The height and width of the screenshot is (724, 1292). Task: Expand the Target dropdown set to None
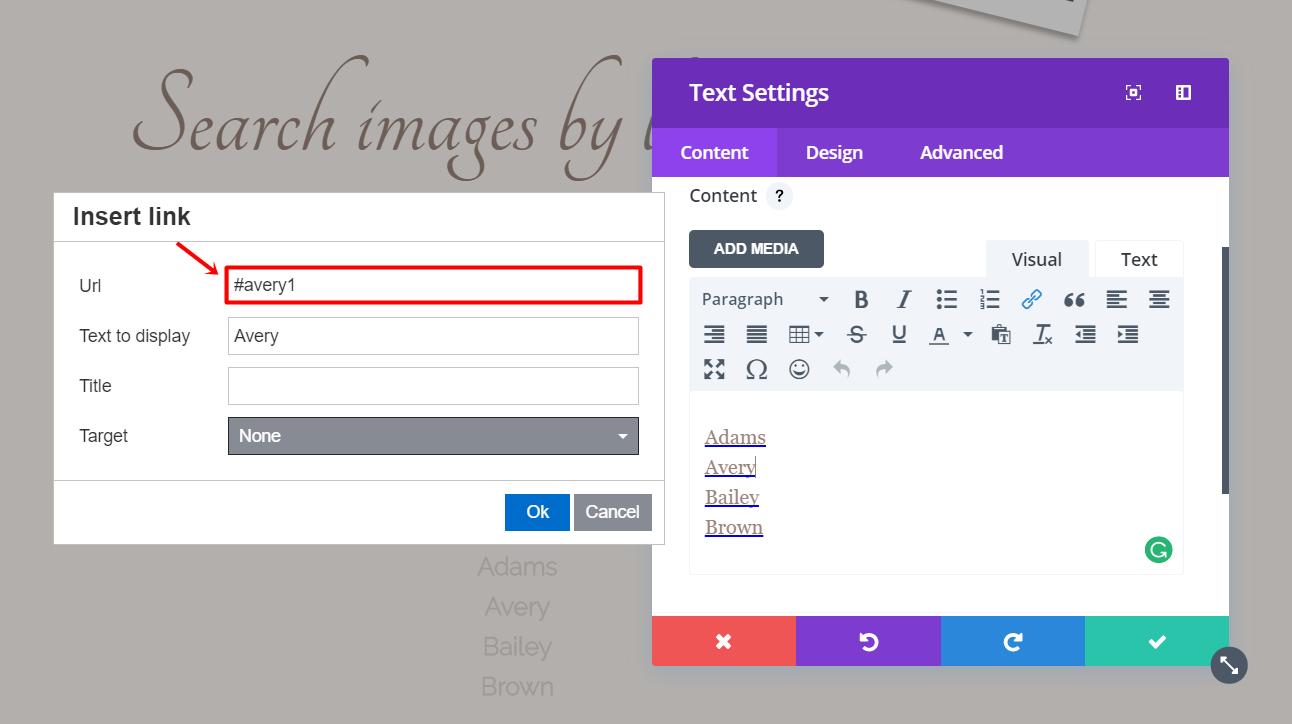pyautogui.click(x=433, y=436)
